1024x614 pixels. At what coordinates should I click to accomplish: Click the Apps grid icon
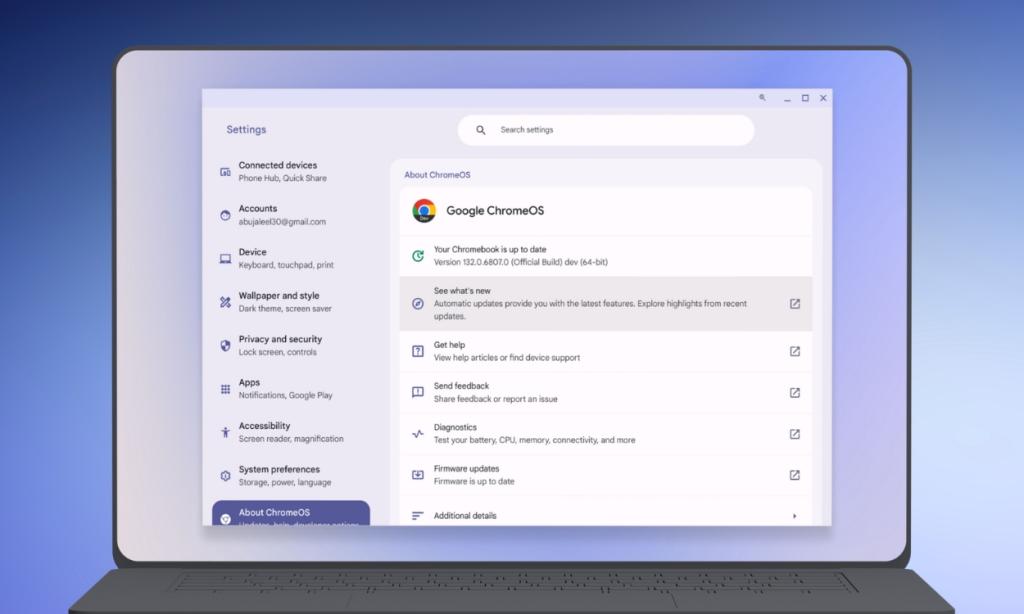[x=225, y=387]
